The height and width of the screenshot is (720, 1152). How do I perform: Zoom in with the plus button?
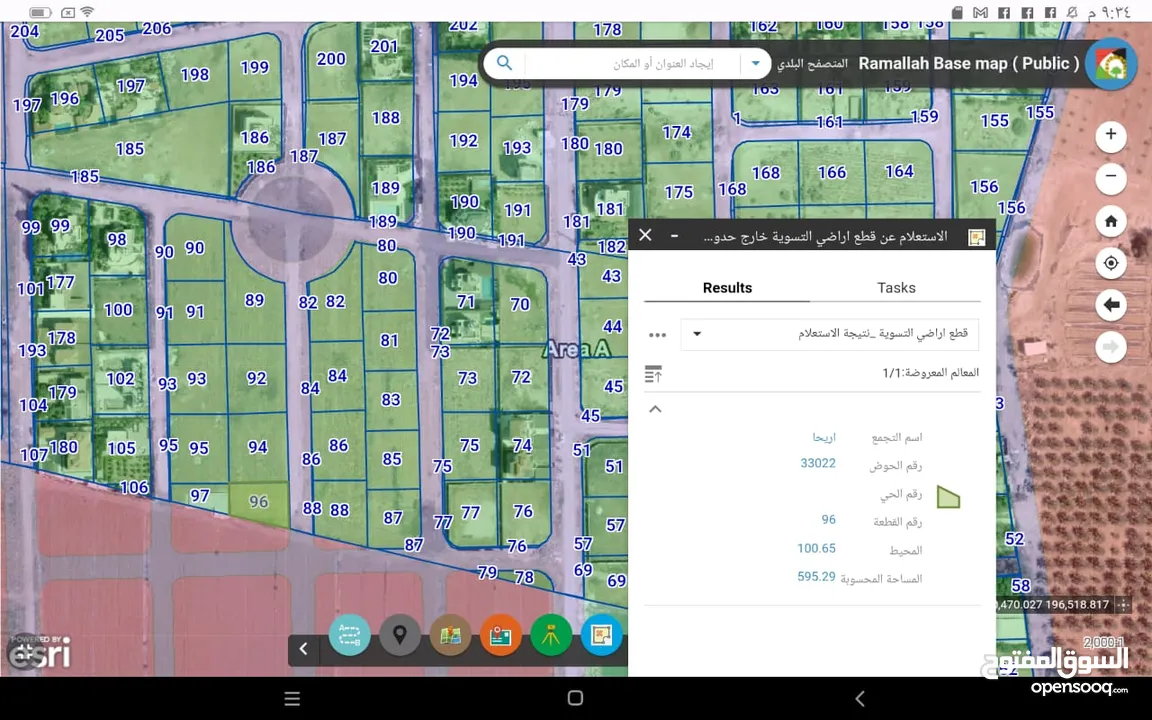(1111, 136)
